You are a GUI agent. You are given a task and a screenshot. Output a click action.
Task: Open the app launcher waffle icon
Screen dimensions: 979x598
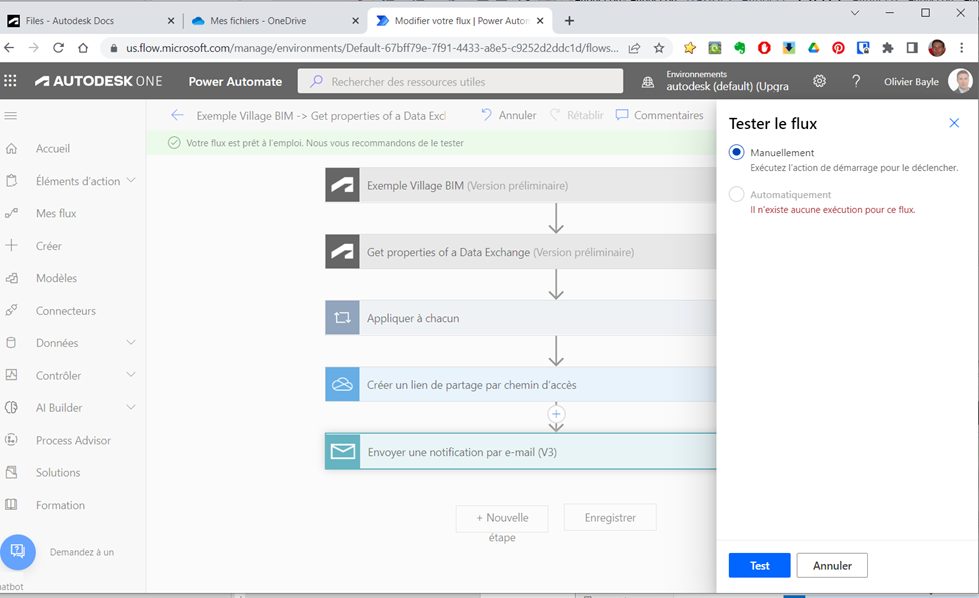(x=11, y=81)
